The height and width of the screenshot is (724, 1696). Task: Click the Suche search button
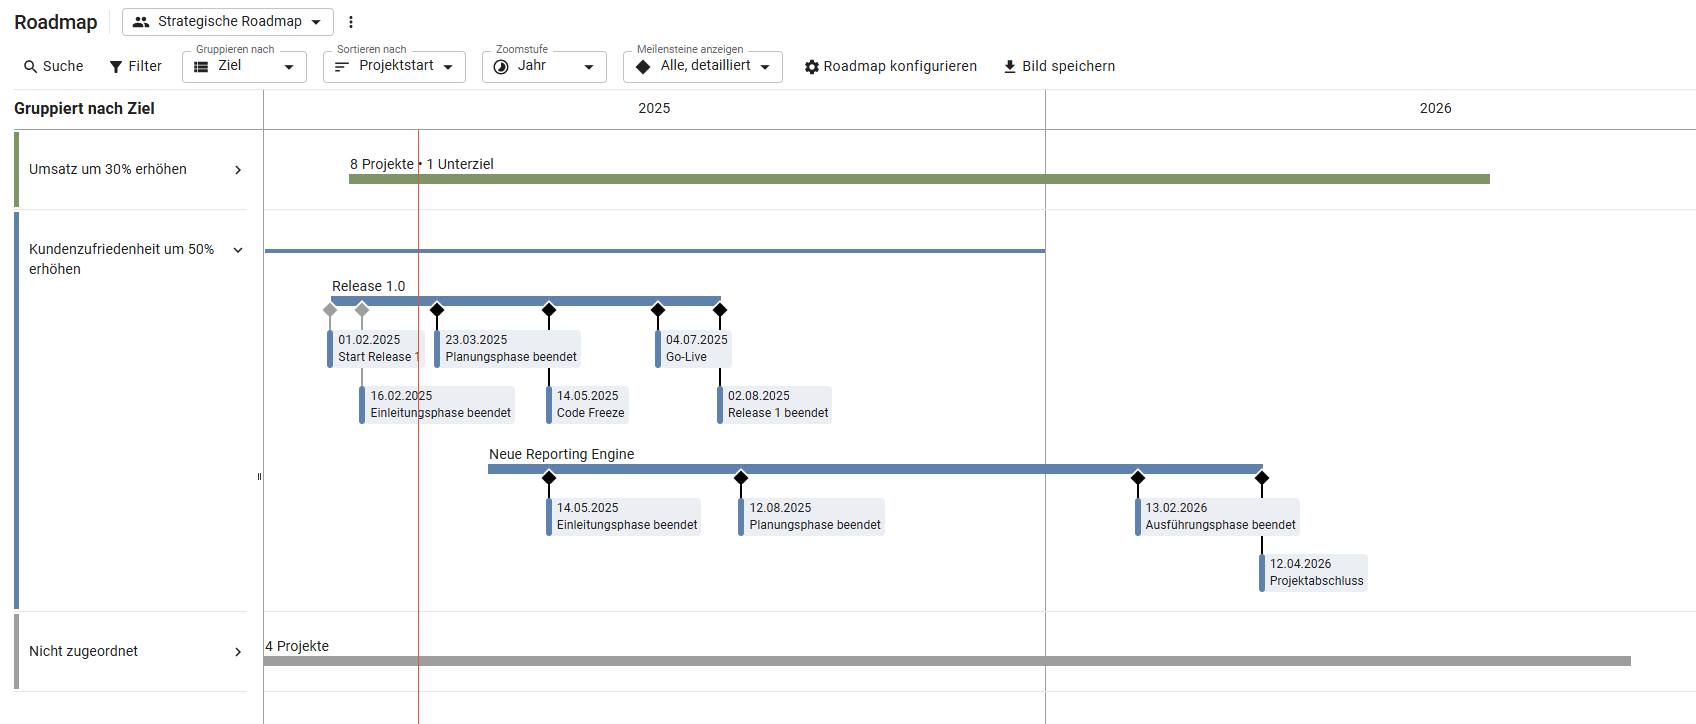(54, 66)
